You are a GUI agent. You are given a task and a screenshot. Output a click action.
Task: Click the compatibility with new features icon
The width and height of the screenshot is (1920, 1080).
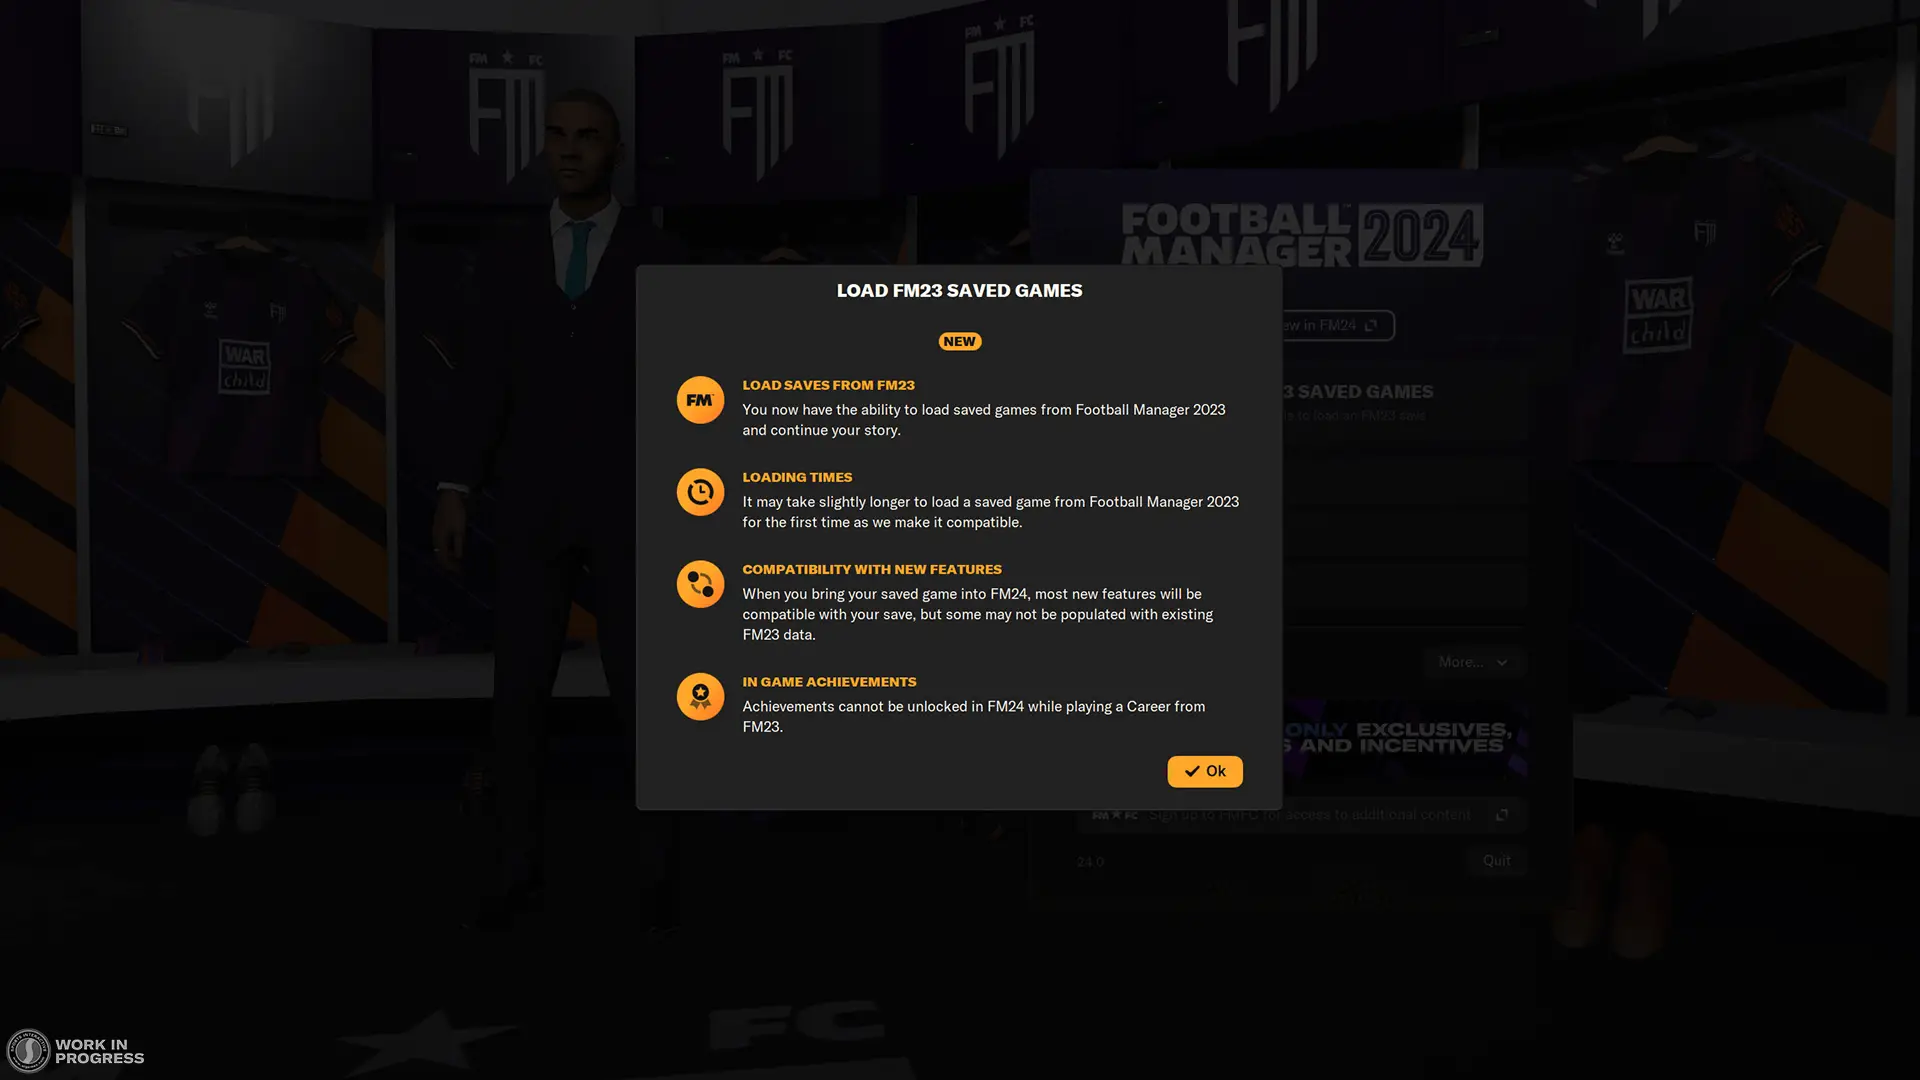coord(700,584)
